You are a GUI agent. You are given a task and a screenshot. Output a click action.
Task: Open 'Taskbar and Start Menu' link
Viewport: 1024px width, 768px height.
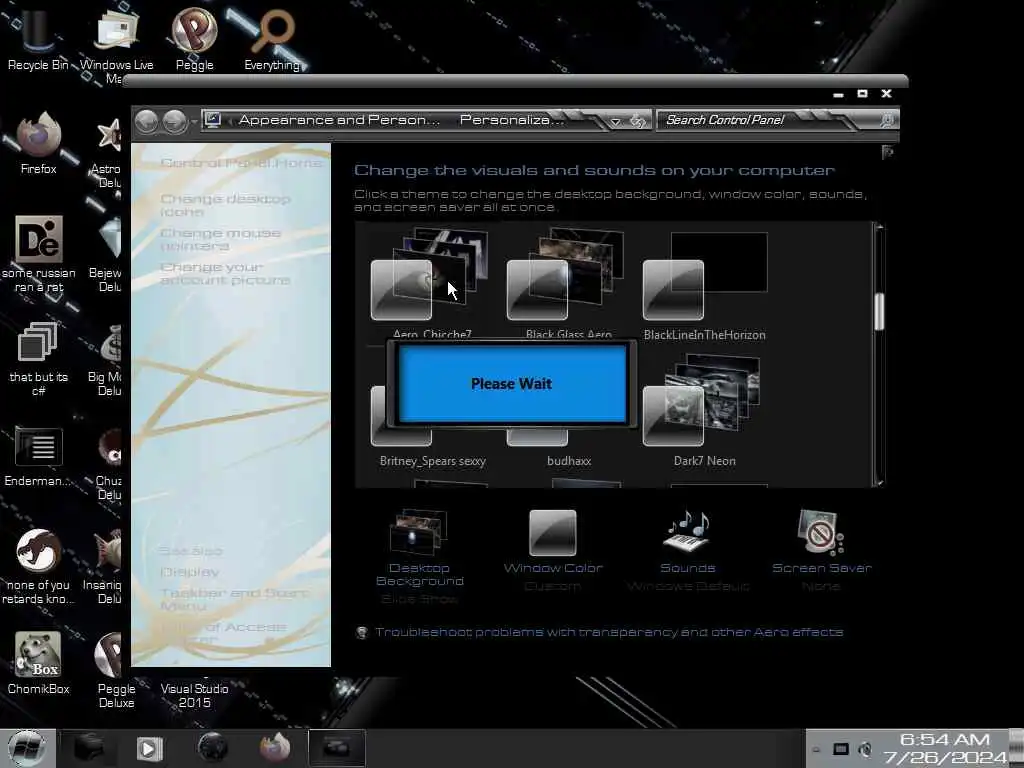234,599
